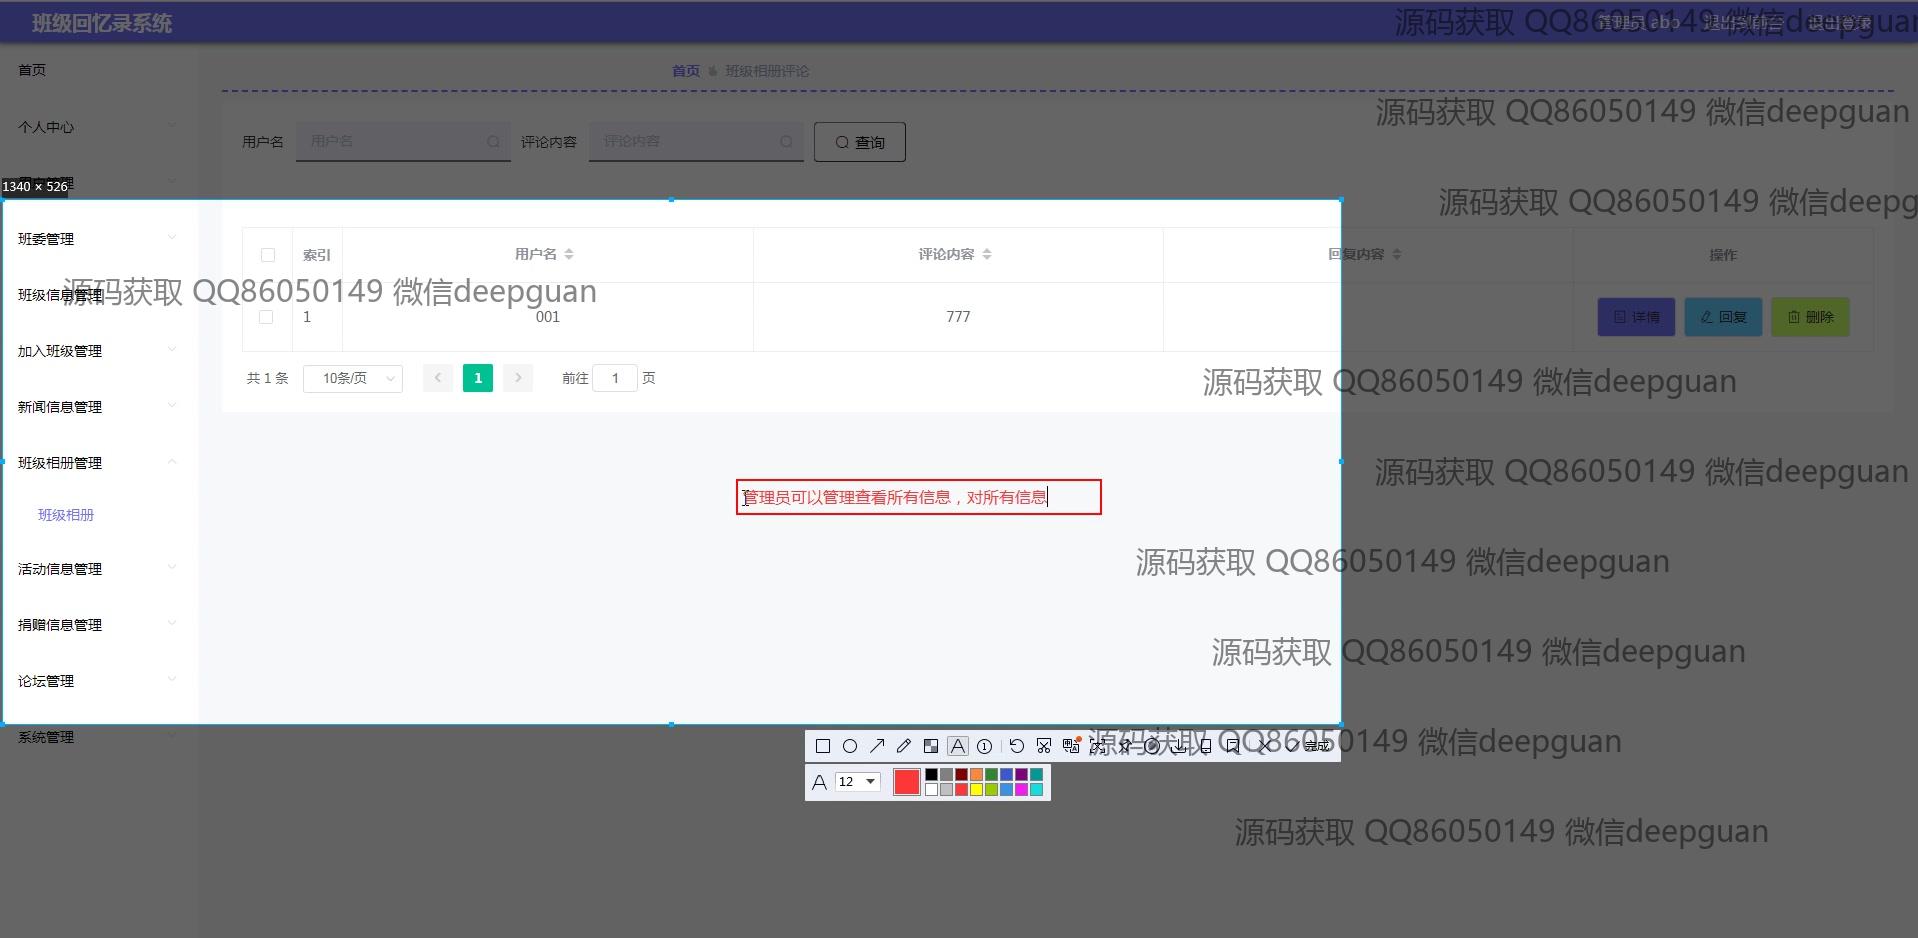1918x938 pixels.
Task: Check the checkbox for row 1
Action: 266,317
